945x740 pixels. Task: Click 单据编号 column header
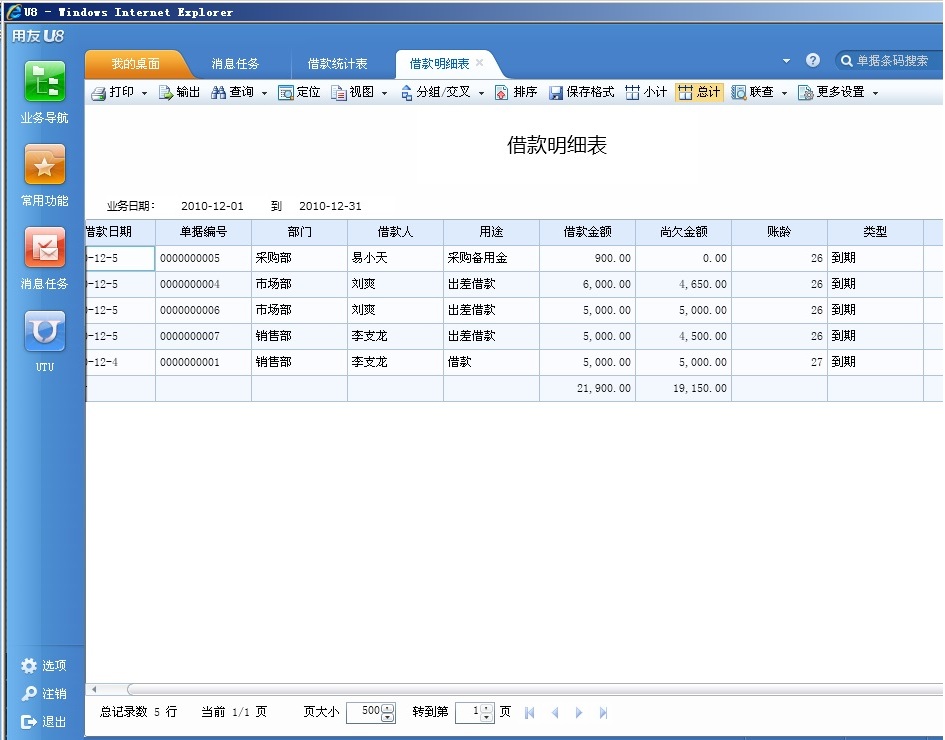[204, 232]
